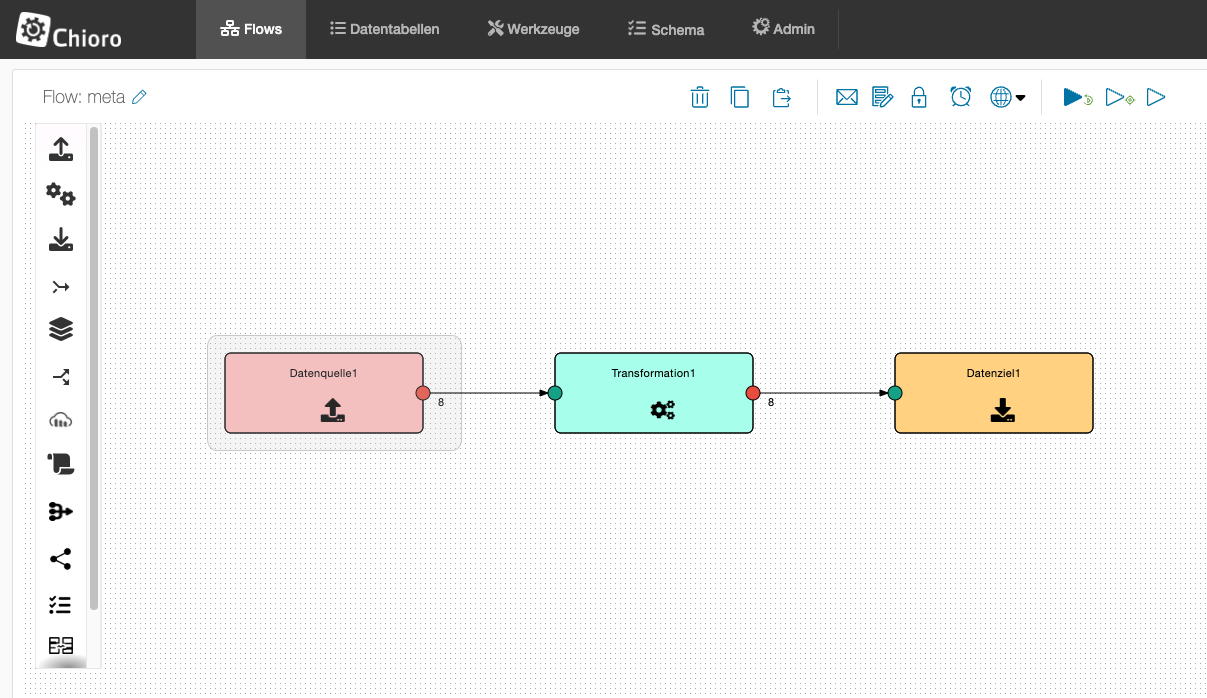Open the alarm clock scheduler icon

click(x=961, y=97)
